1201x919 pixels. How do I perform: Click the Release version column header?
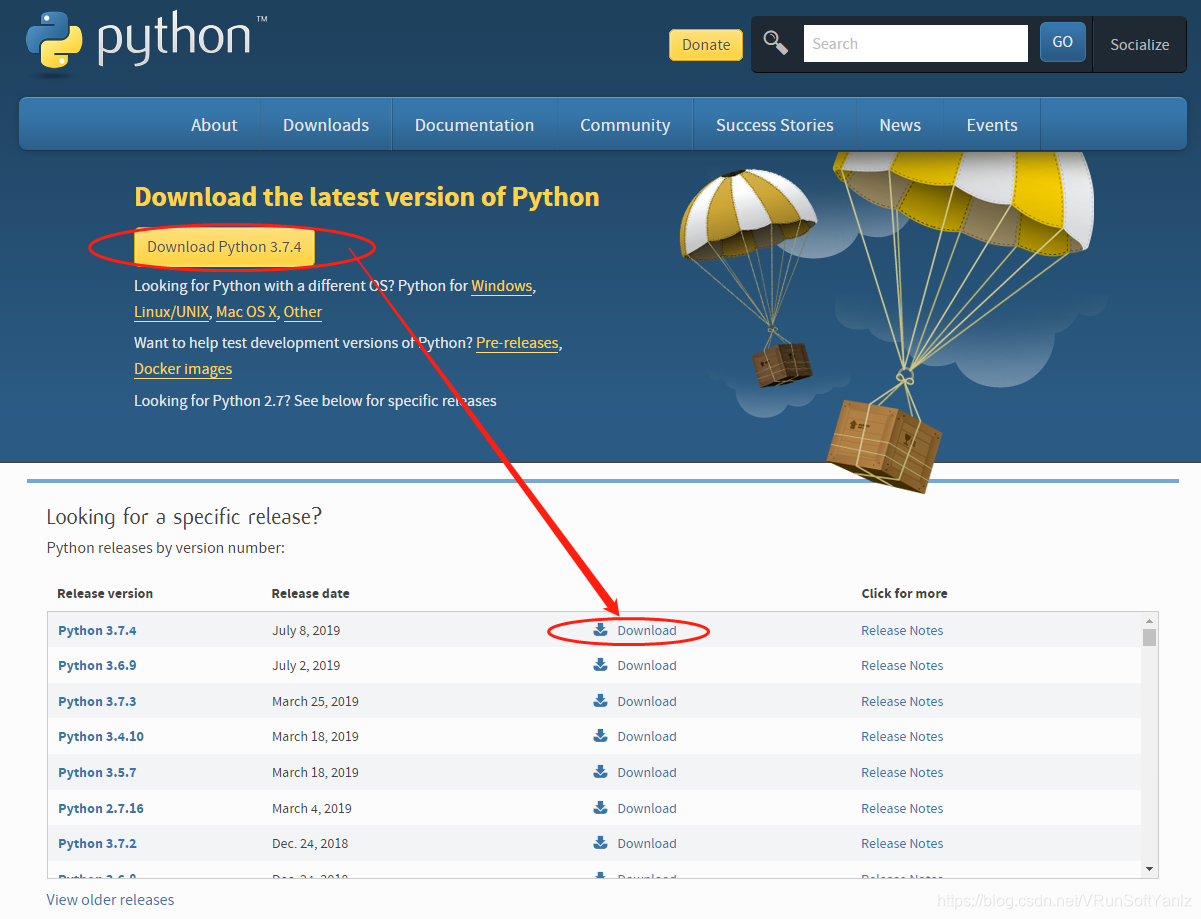(105, 593)
